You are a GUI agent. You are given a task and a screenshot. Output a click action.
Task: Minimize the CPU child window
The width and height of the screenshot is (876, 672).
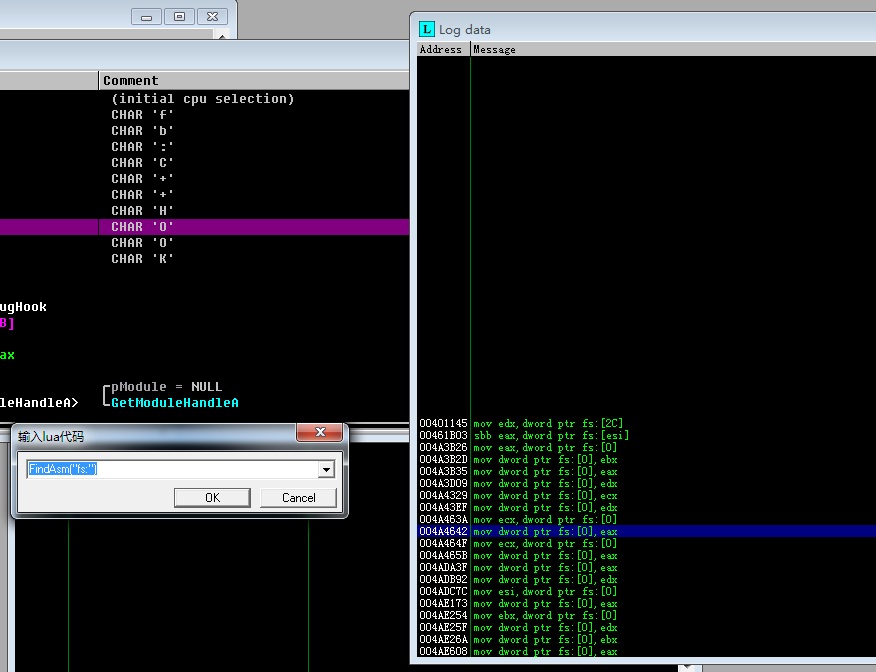point(146,17)
